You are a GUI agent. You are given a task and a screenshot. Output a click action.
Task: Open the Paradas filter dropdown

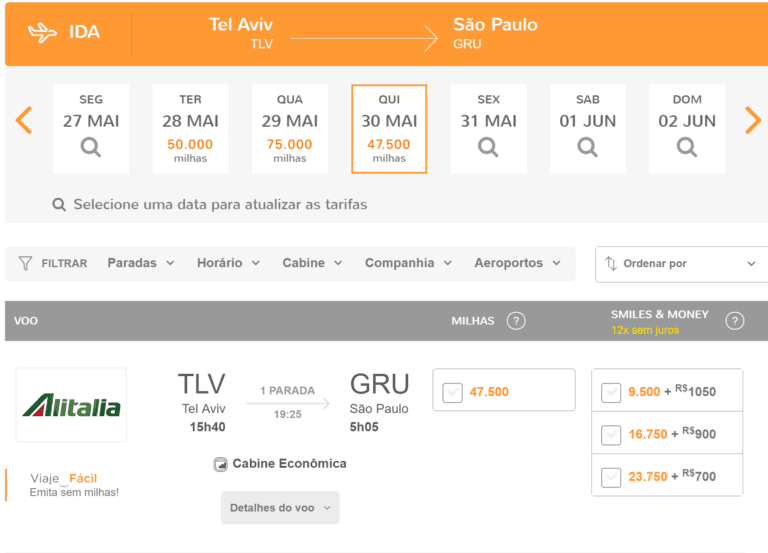pos(141,263)
